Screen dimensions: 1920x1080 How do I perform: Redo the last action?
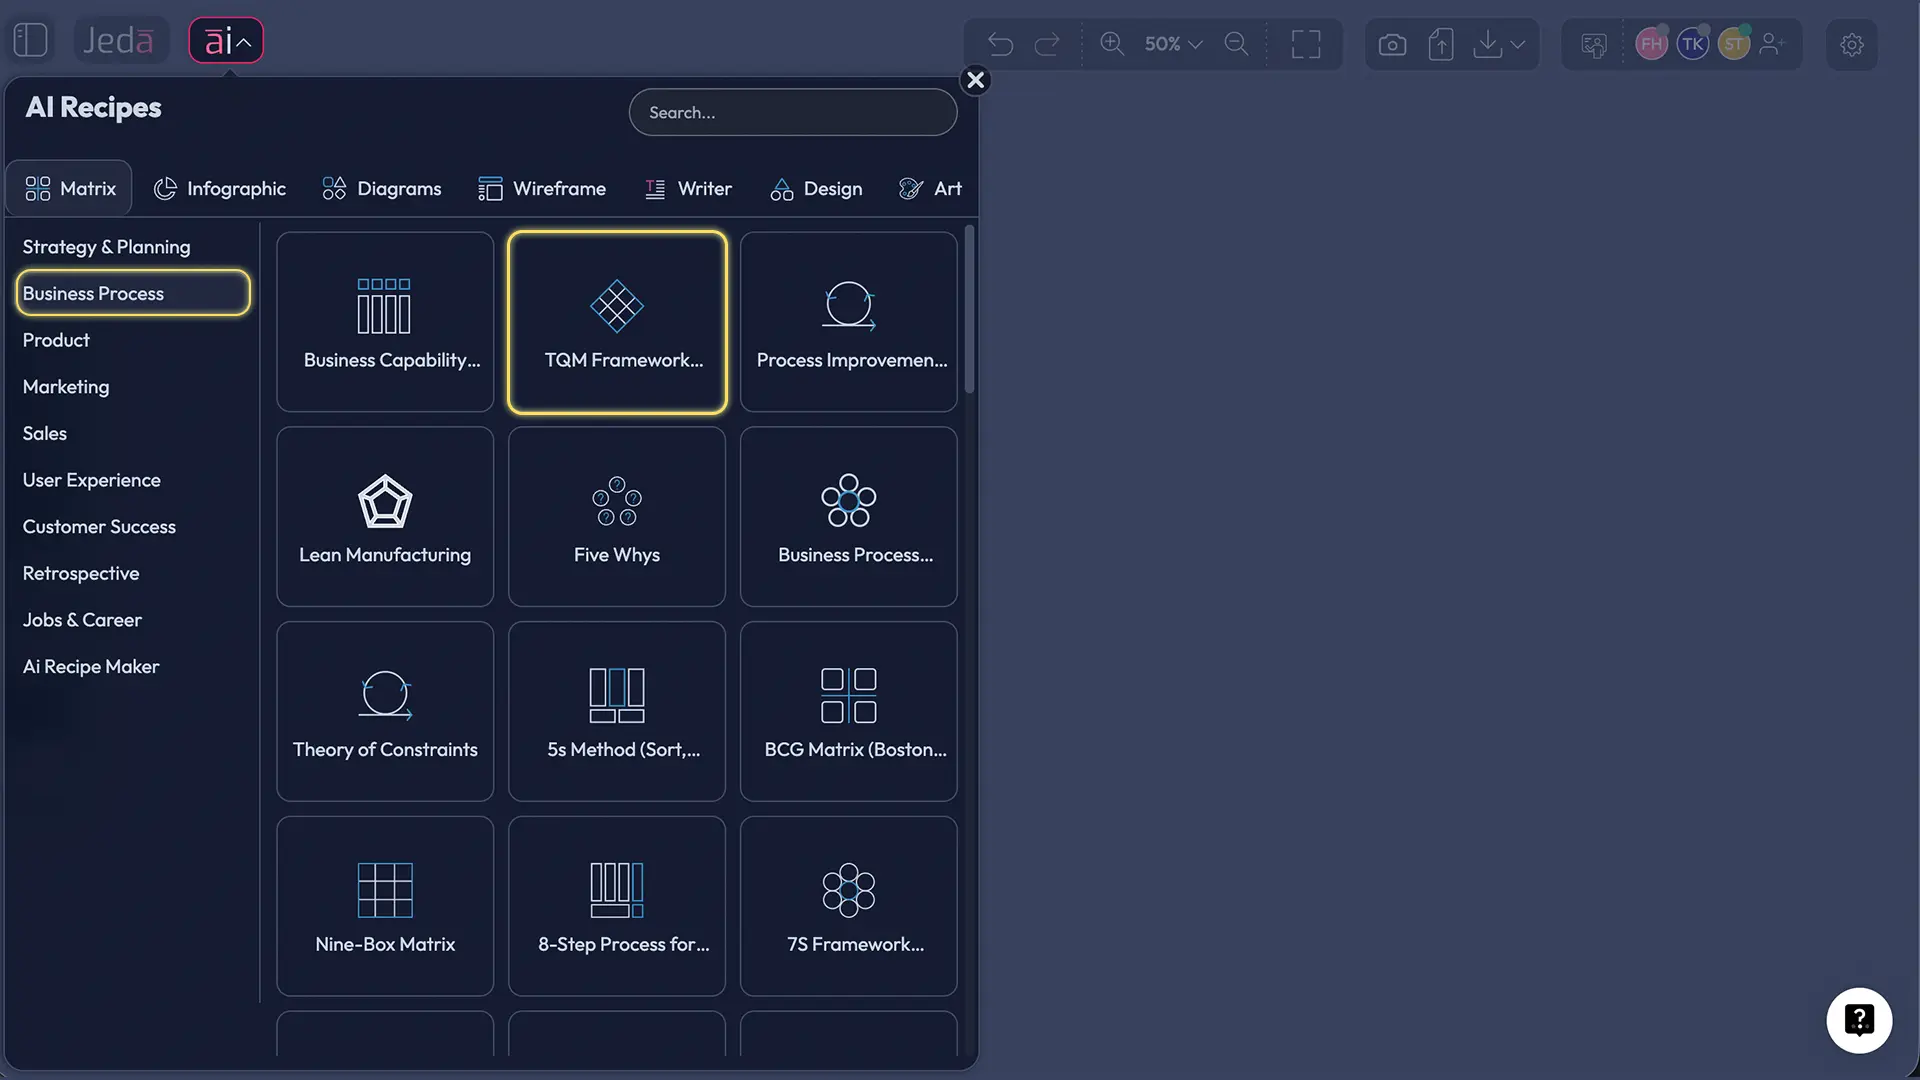pyautogui.click(x=1048, y=44)
